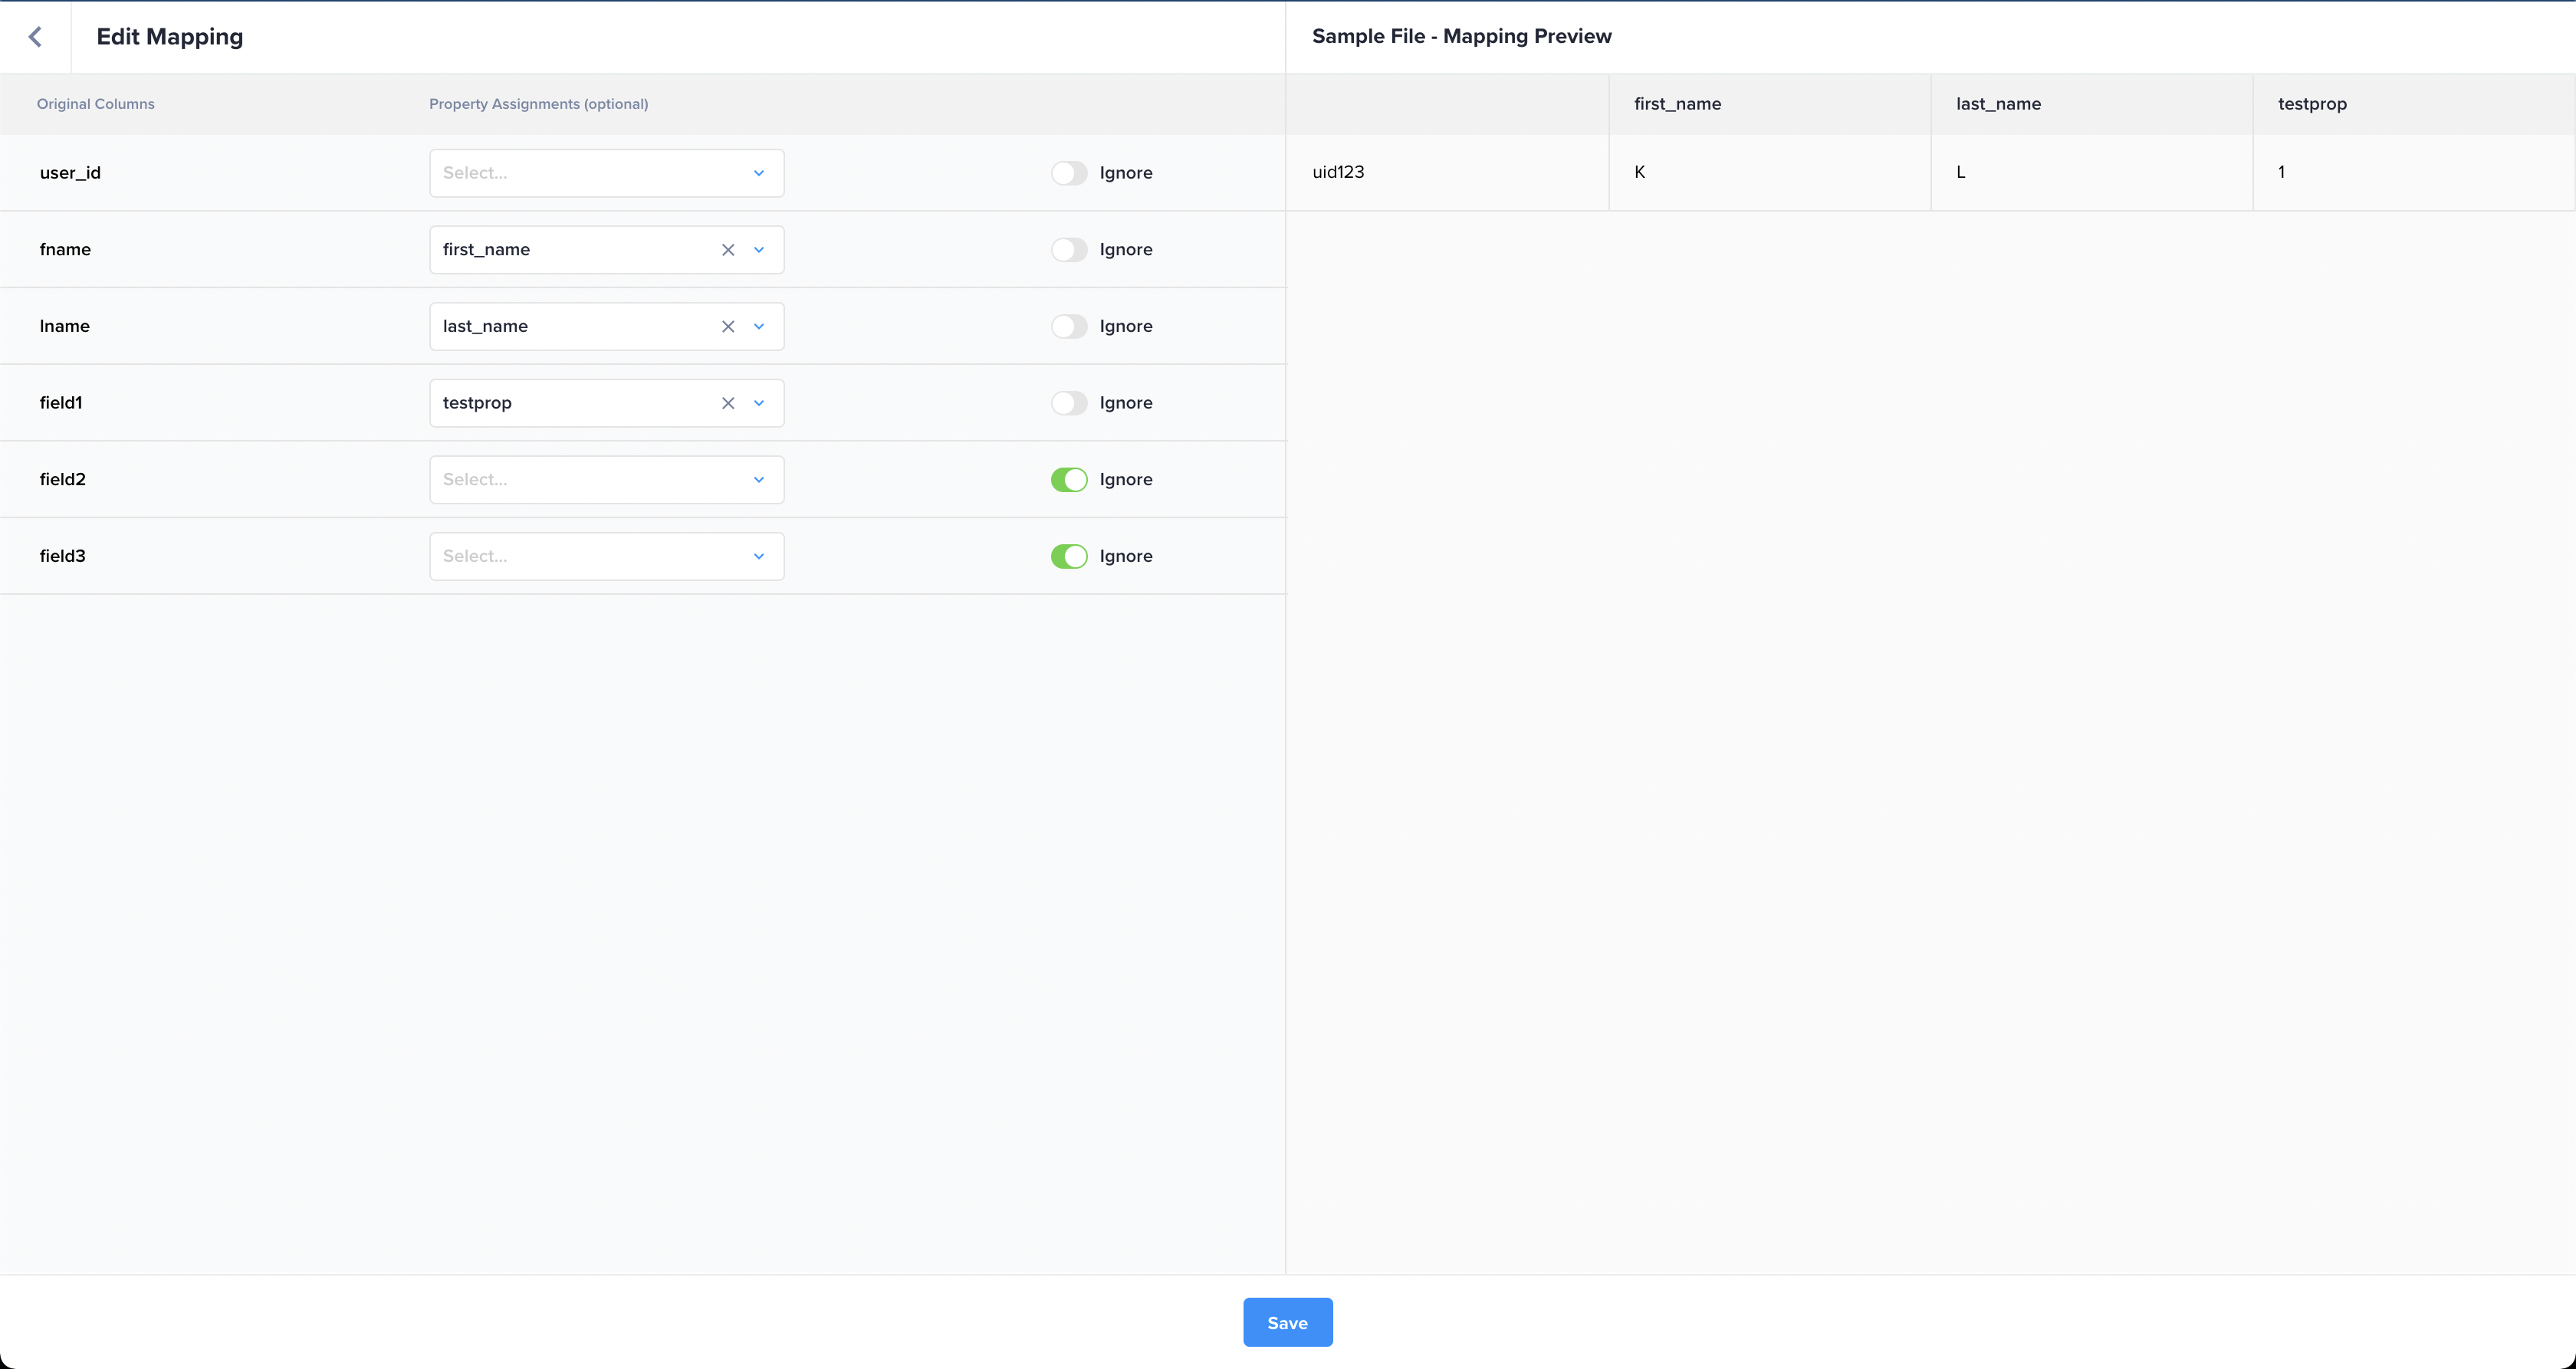Clear the last_name assignment with X icon
Screen dimensions: 2576x1369
(728, 327)
